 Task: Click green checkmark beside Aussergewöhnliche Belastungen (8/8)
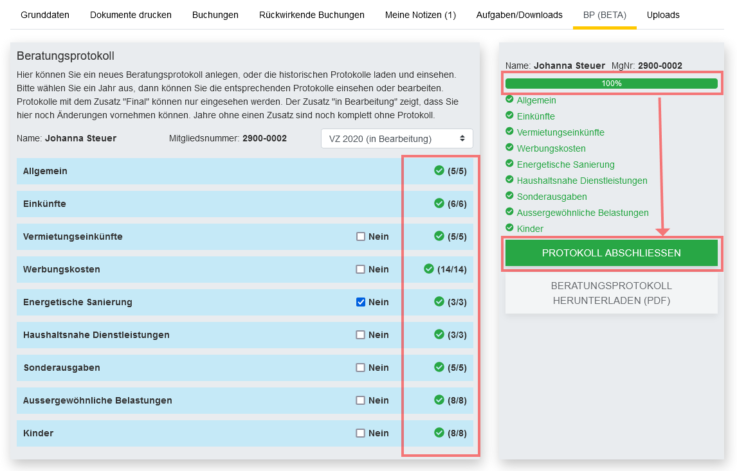439,400
